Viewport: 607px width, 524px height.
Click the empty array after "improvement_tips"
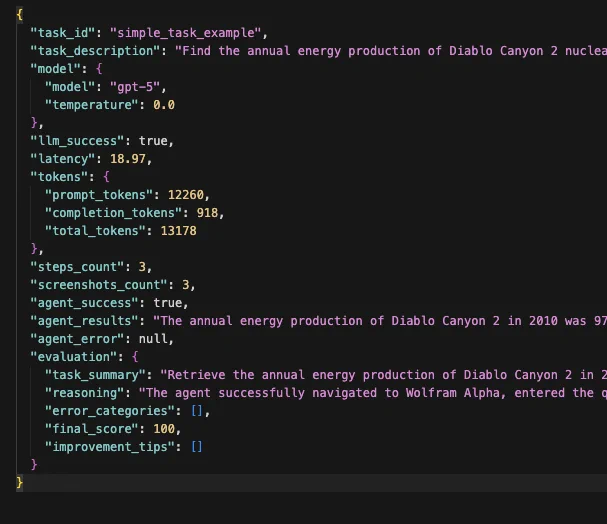pyautogui.click(x=197, y=447)
